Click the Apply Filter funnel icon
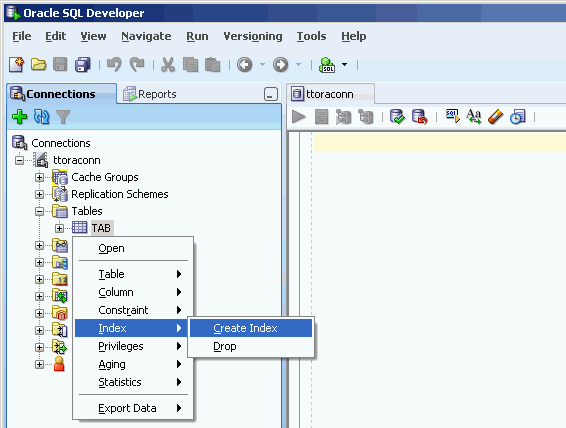The width and height of the screenshot is (566, 428). (63, 117)
